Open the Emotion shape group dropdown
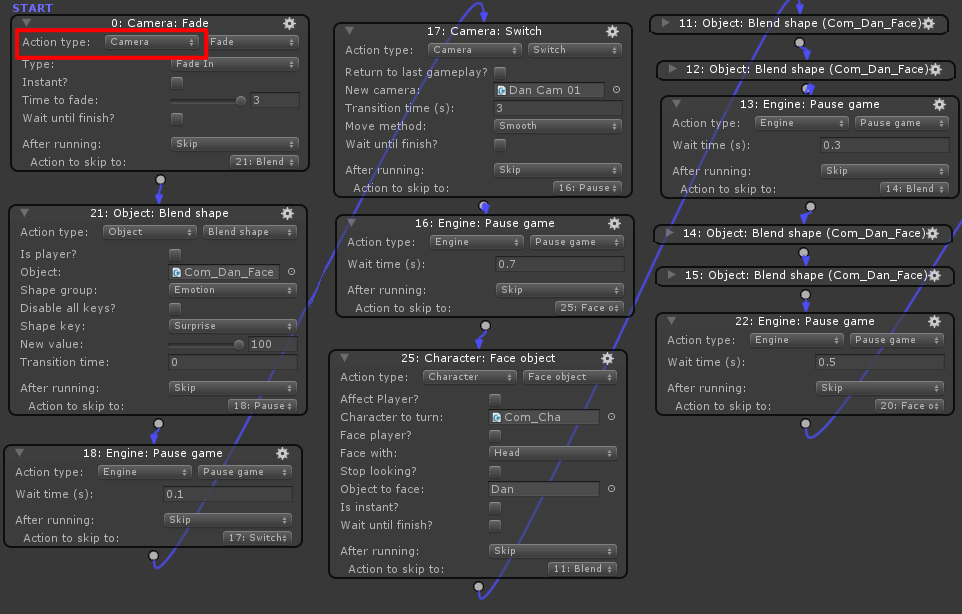The height and width of the screenshot is (614, 962). (233, 290)
